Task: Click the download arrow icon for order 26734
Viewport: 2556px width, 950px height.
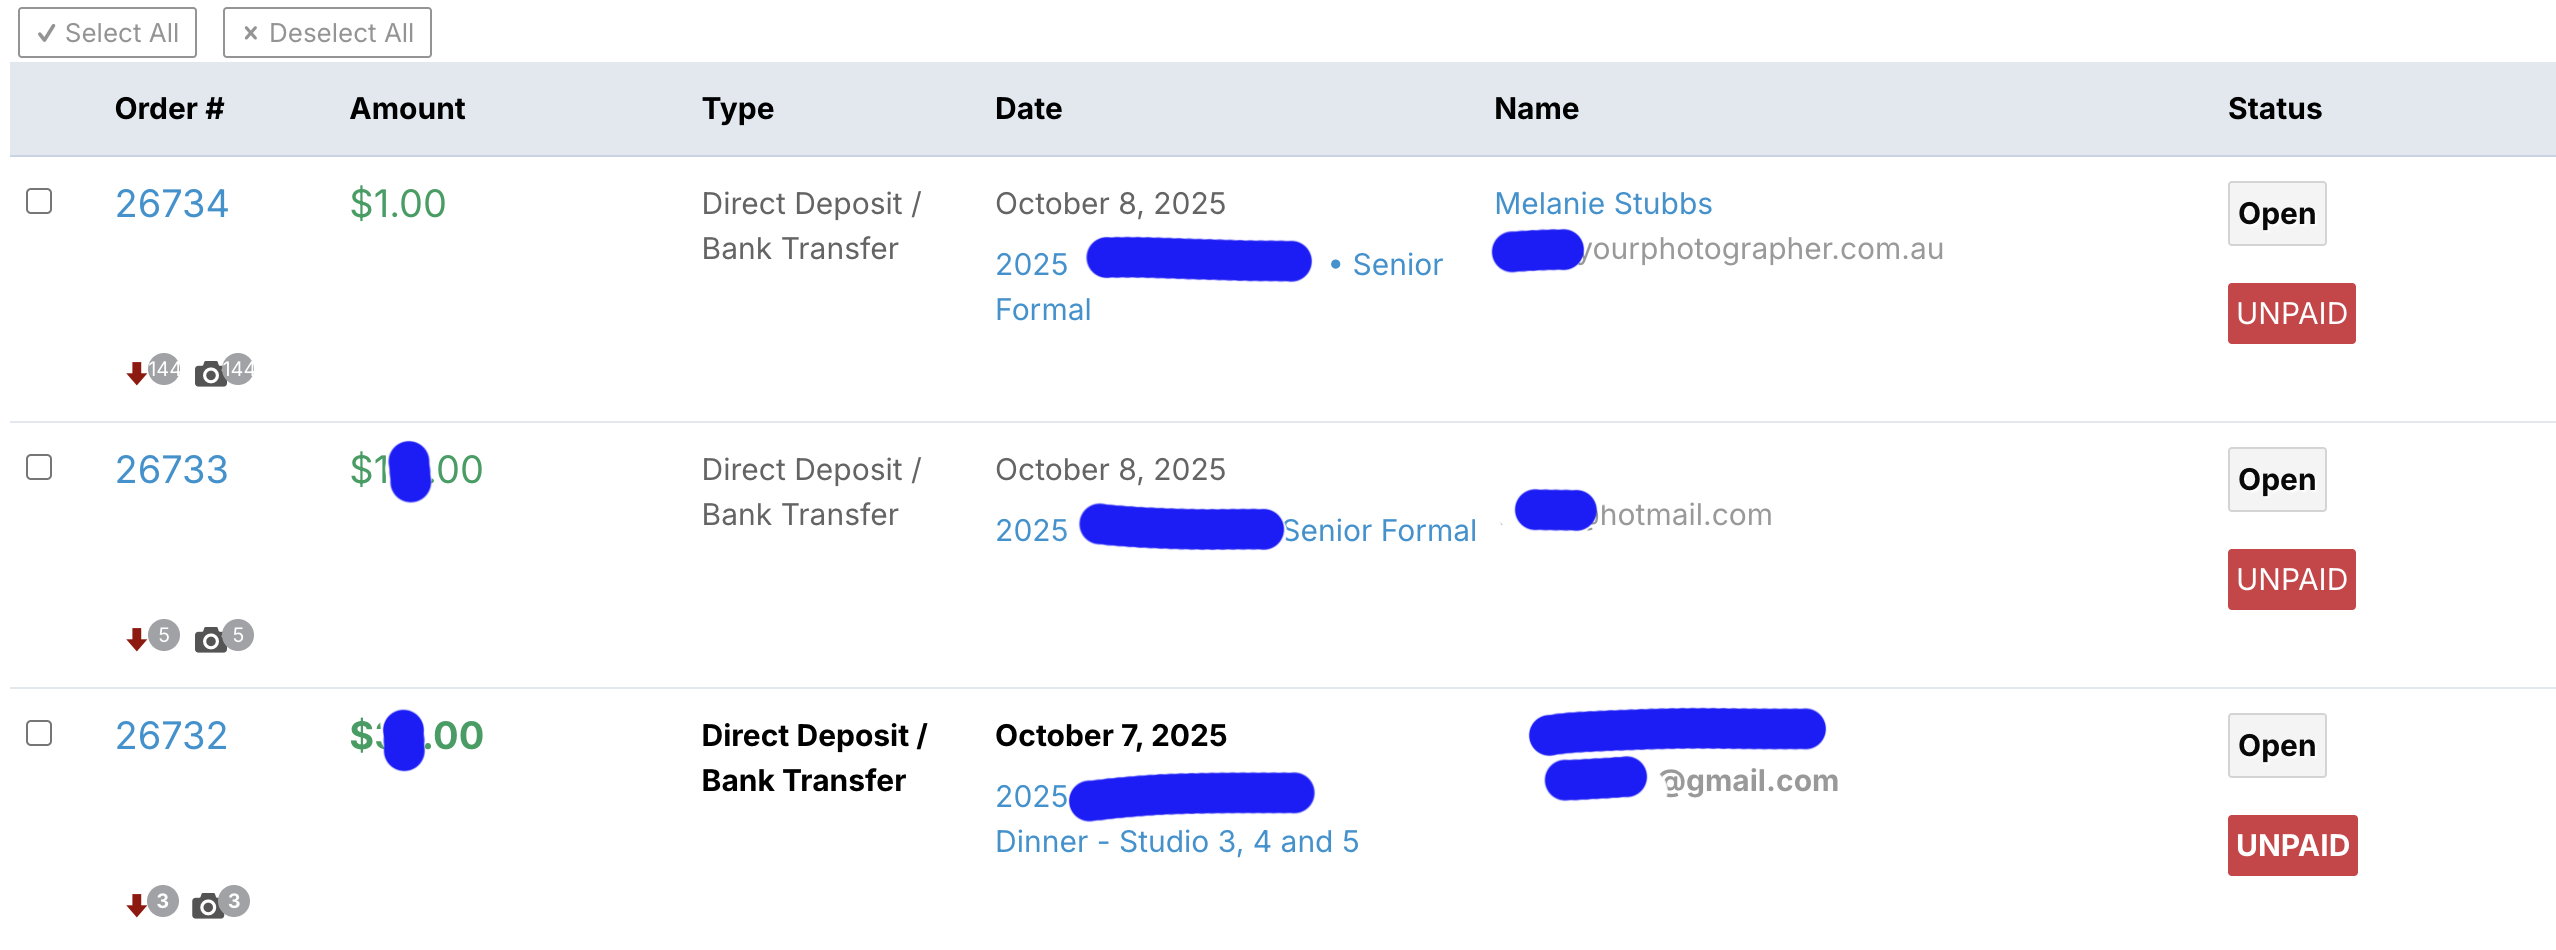Action: tap(137, 374)
